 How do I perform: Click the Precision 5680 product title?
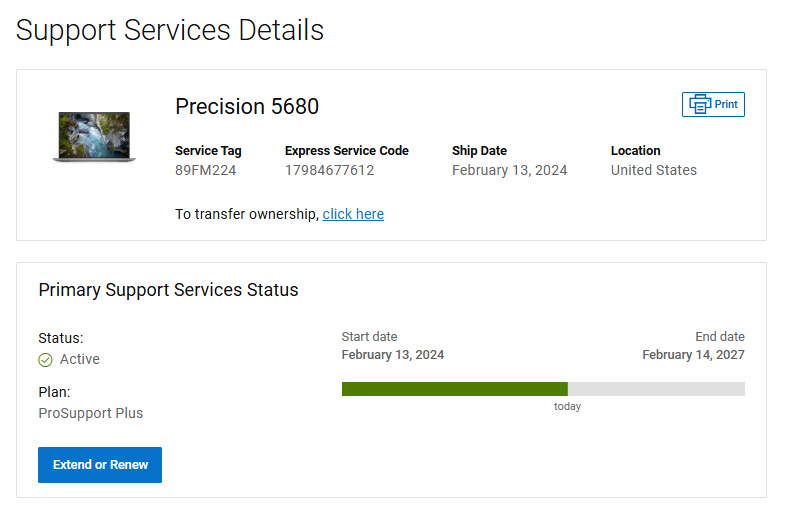pos(247,107)
